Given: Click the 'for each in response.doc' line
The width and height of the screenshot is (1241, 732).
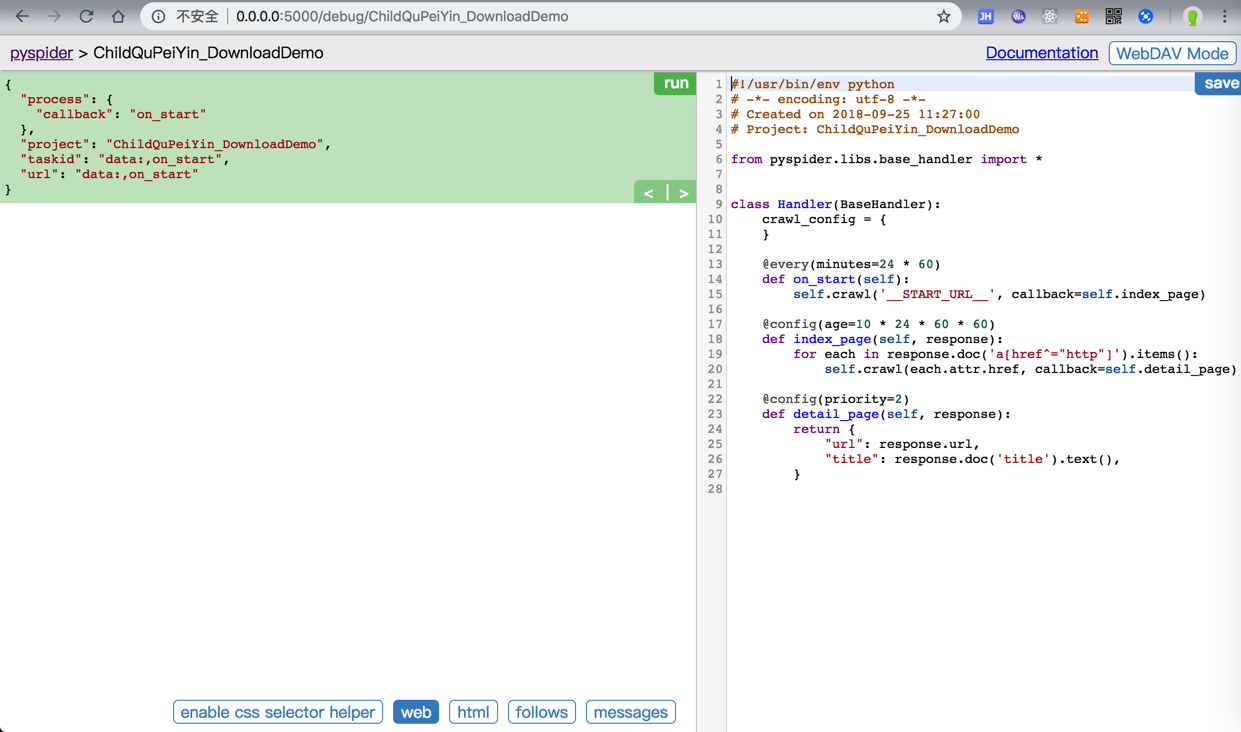Looking at the screenshot, I should (995, 354).
